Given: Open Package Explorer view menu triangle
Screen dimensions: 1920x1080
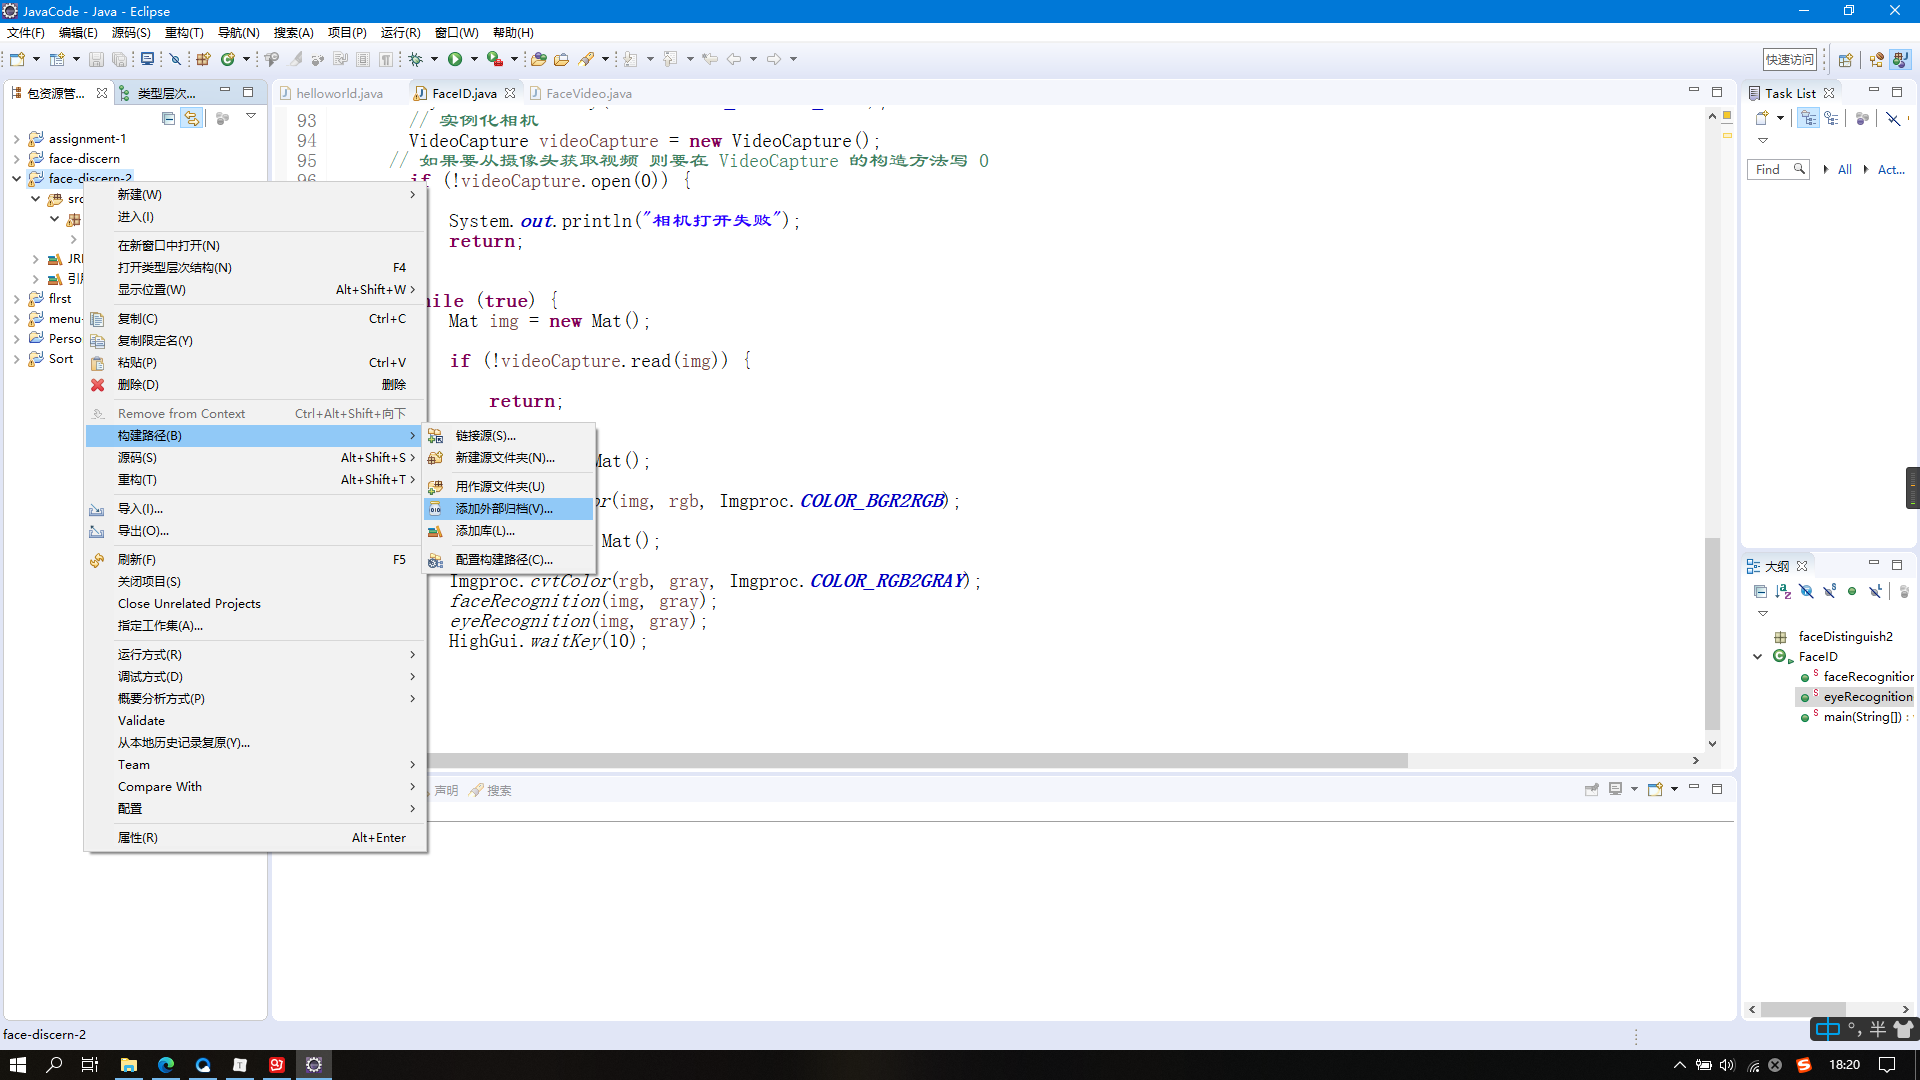Looking at the screenshot, I should pos(251,117).
